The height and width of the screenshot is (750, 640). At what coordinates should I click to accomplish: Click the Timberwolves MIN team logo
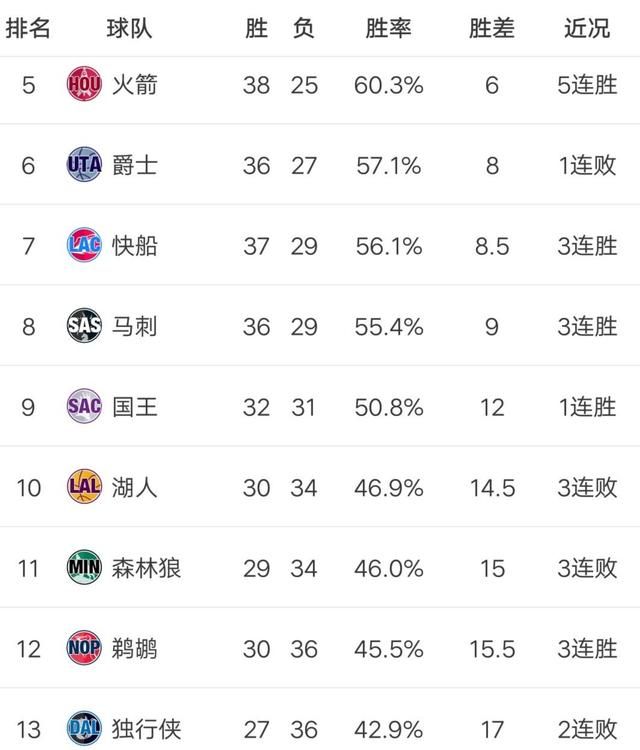tap(84, 568)
